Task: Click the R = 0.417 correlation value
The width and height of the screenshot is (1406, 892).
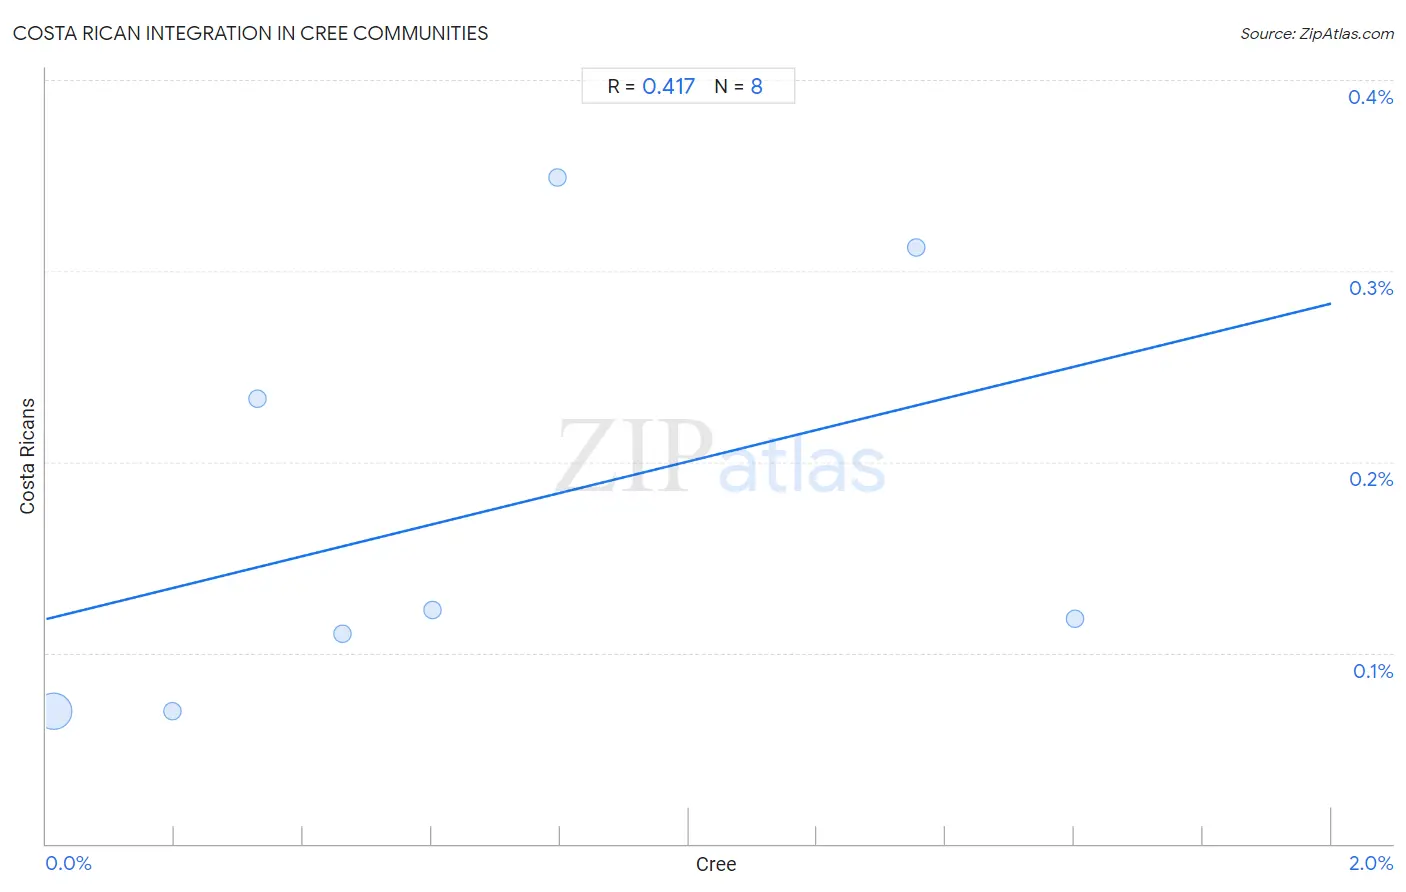Action: coord(651,86)
